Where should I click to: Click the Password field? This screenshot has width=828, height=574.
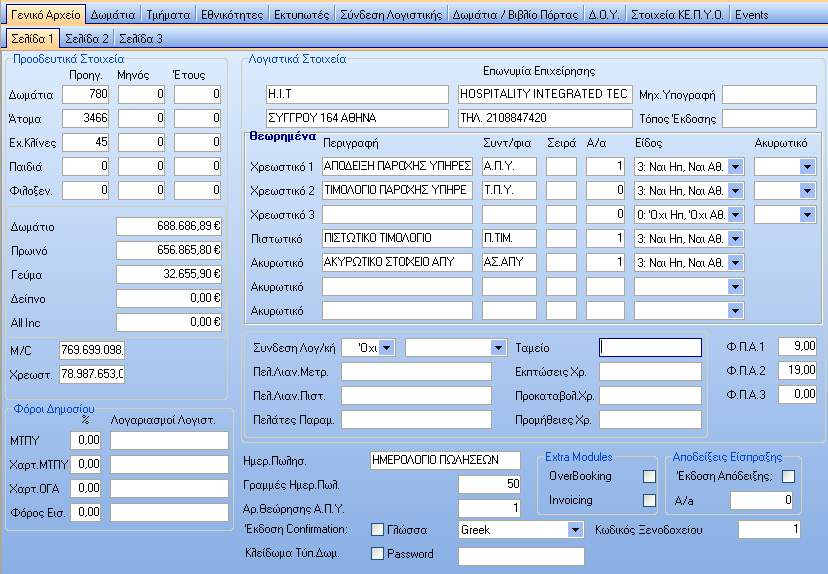(x=521, y=556)
